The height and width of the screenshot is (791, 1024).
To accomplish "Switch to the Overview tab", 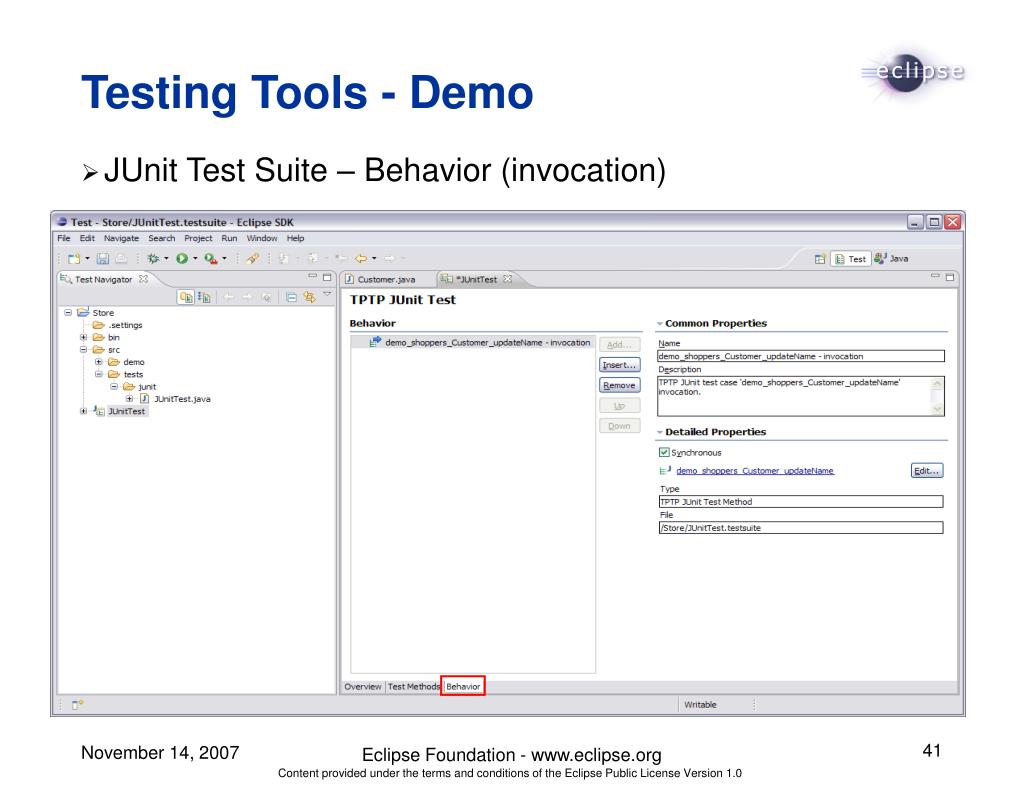I will (x=362, y=686).
